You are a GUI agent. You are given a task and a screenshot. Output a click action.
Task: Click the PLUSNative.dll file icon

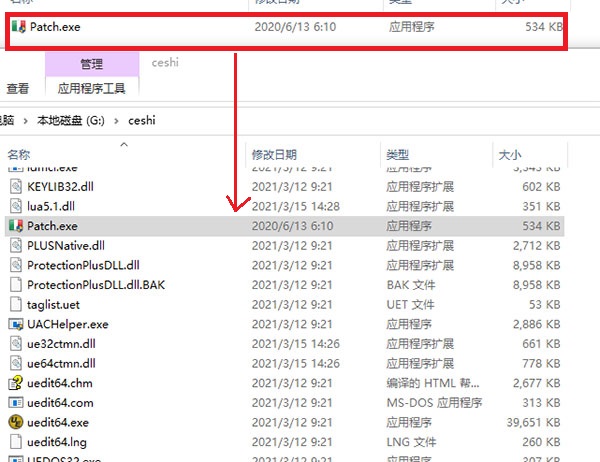pos(16,245)
